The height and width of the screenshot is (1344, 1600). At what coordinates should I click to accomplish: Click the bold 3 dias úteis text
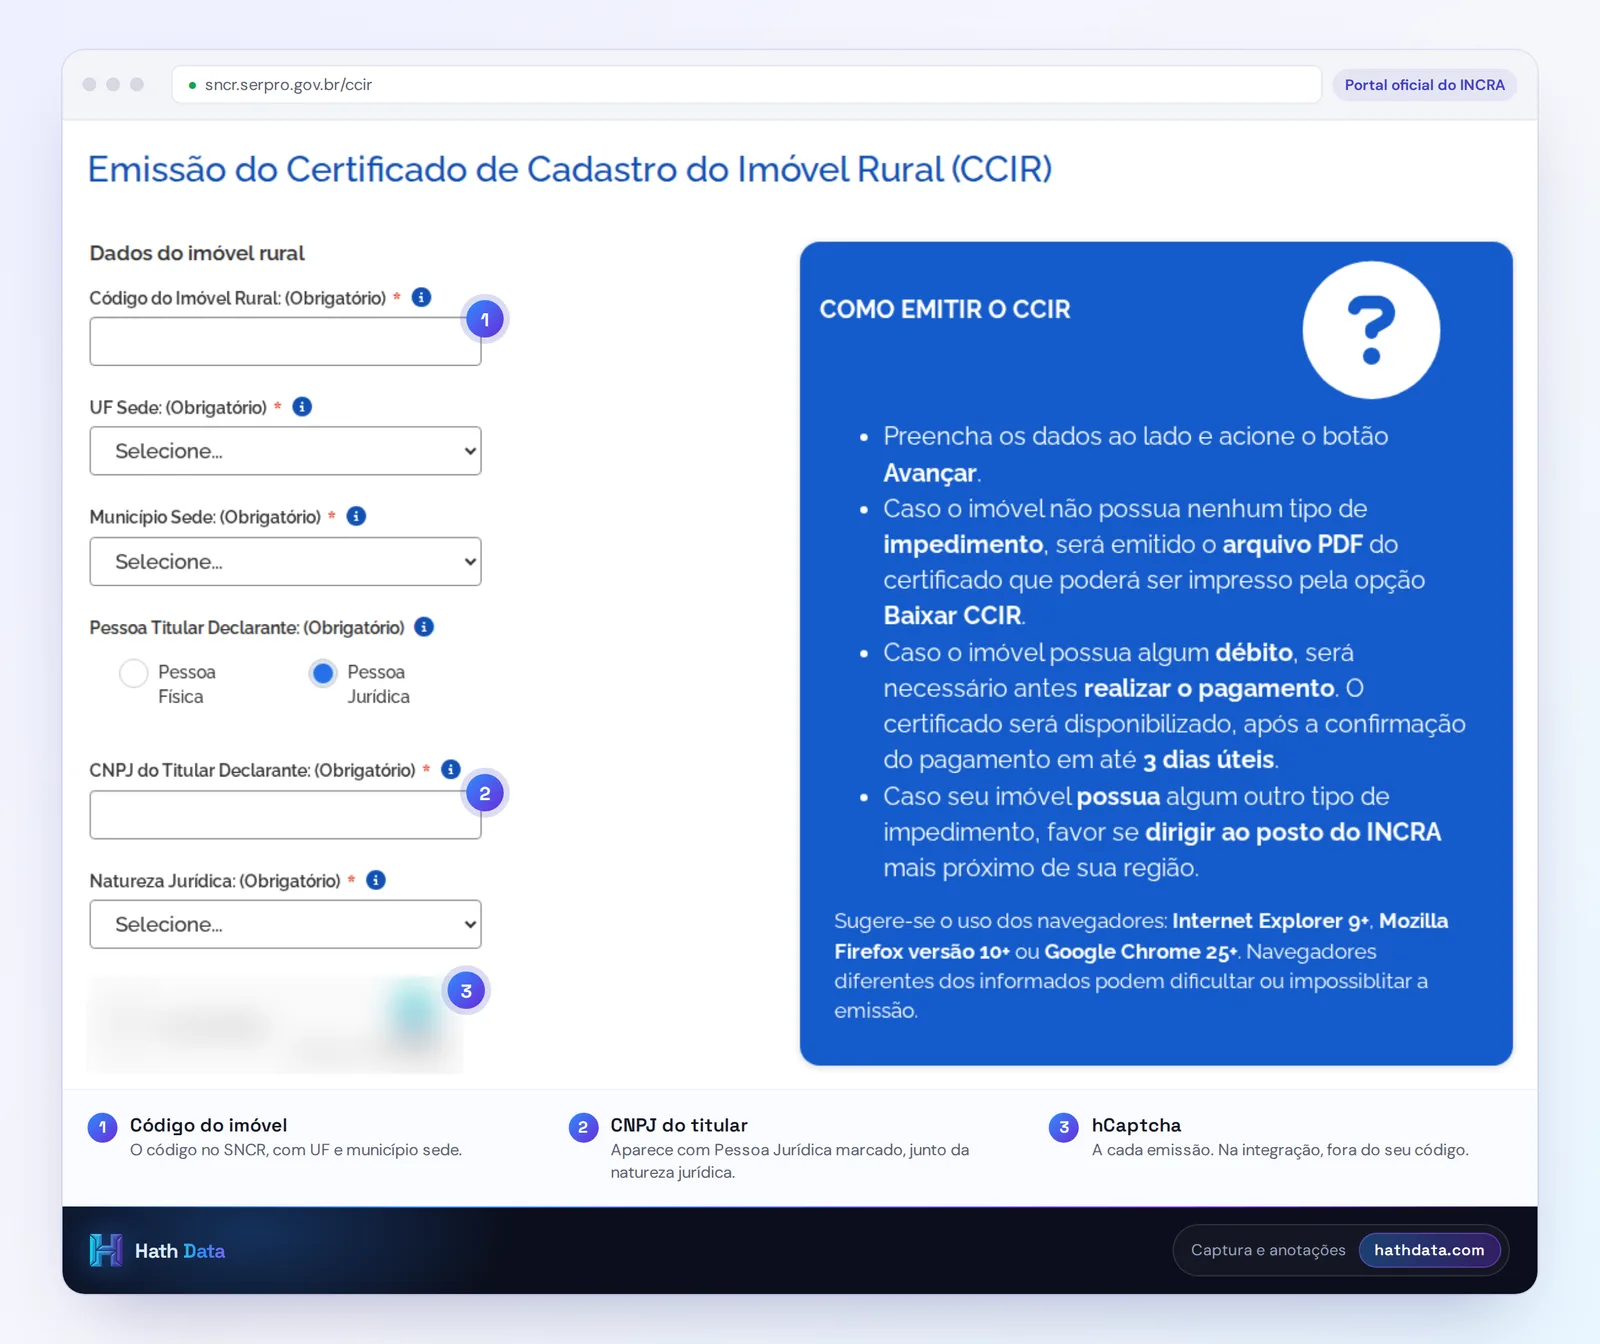pos(1209,760)
